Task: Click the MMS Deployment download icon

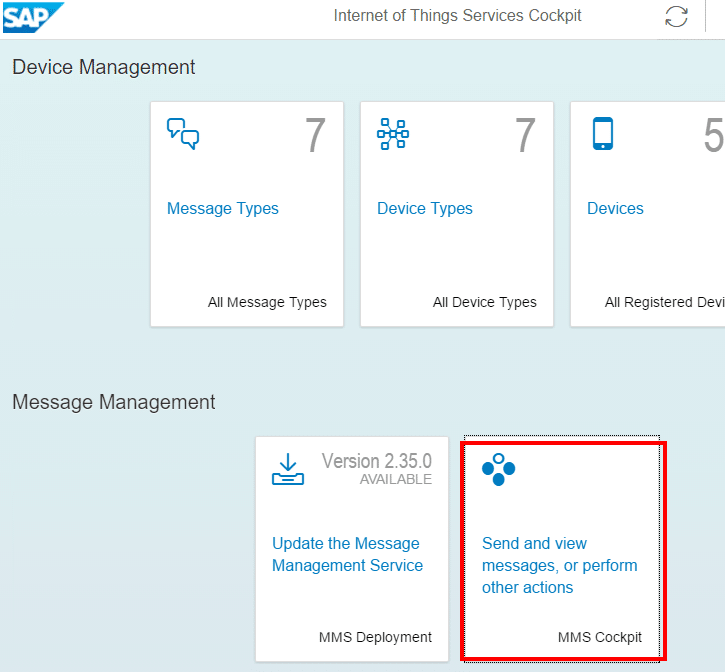Action: pyautogui.click(x=288, y=469)
